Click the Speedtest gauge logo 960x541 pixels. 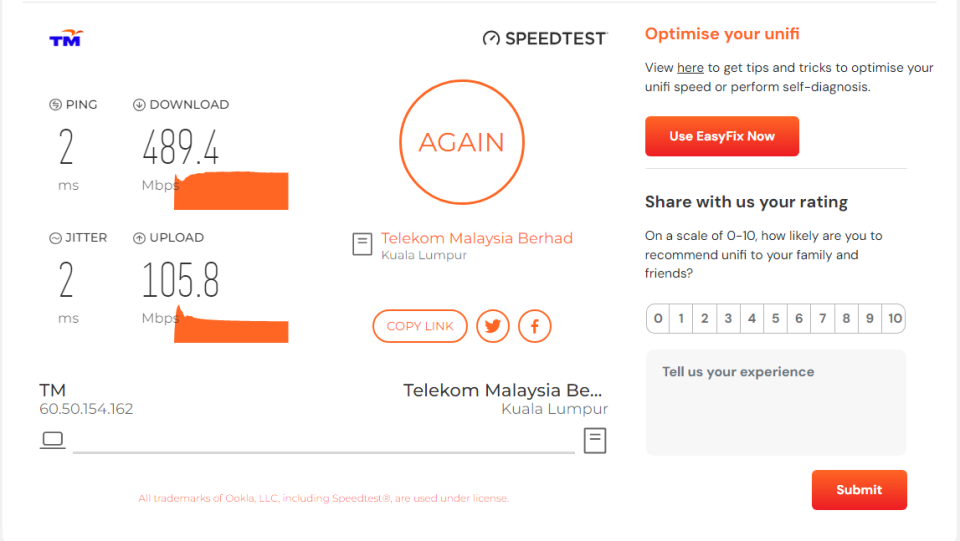click(491, 39)
